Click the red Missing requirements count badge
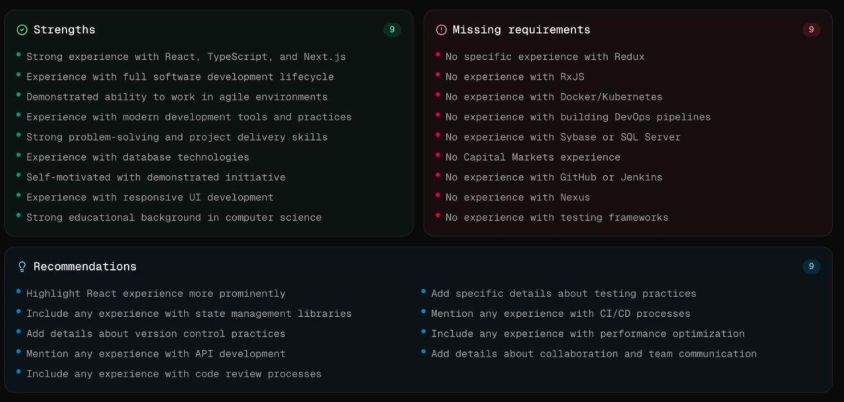The width and height of the screenshot is (844, 402). [811, 30]
